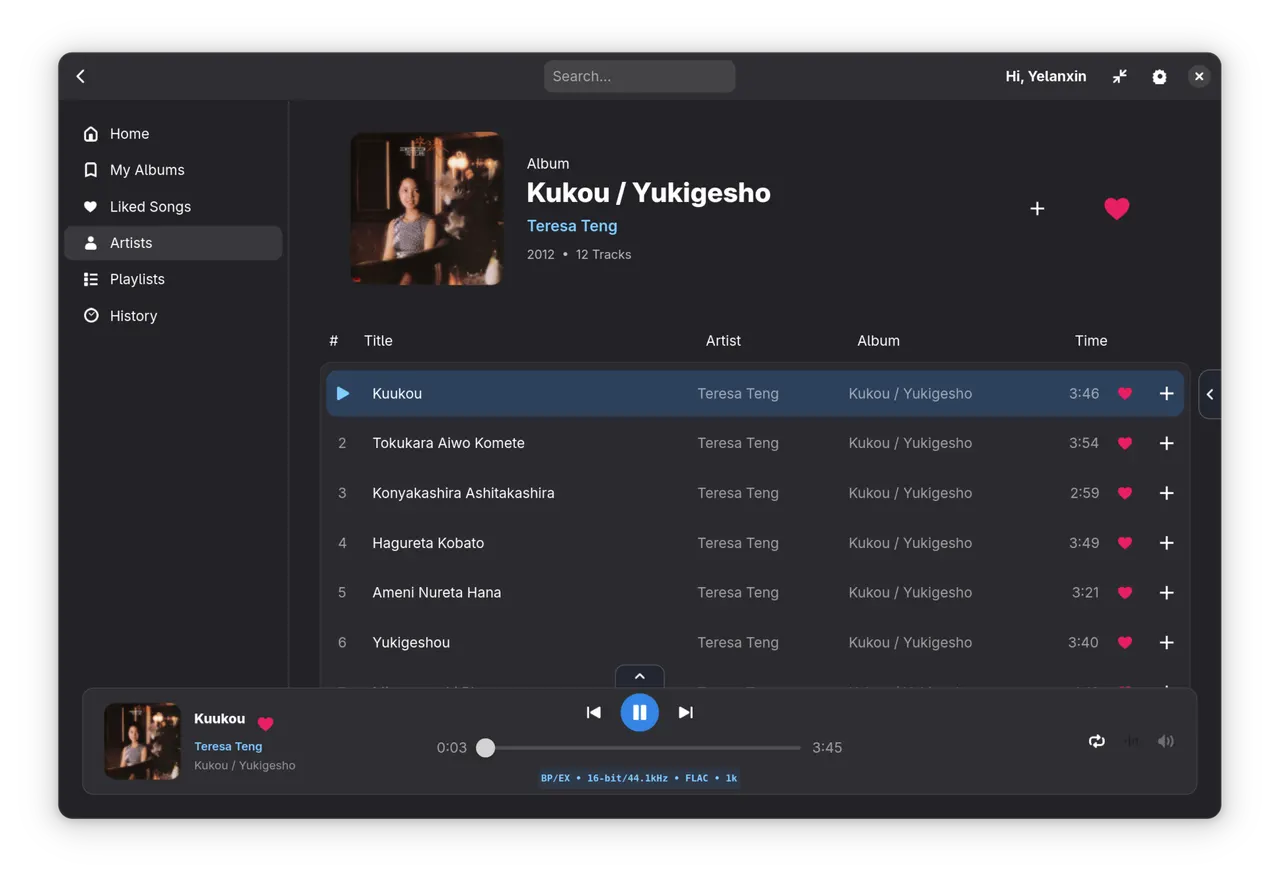
Task: Open Kukou / Yukigesho album from player bar
Action: point(245,765)
